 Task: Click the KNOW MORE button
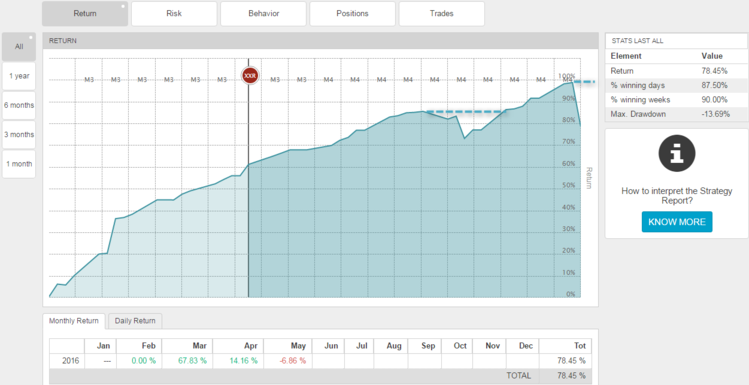click(677, 222)
